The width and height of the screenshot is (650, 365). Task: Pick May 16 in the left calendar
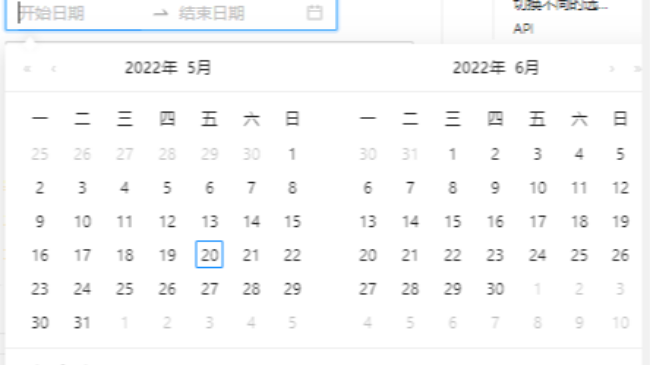coord(39,255)
